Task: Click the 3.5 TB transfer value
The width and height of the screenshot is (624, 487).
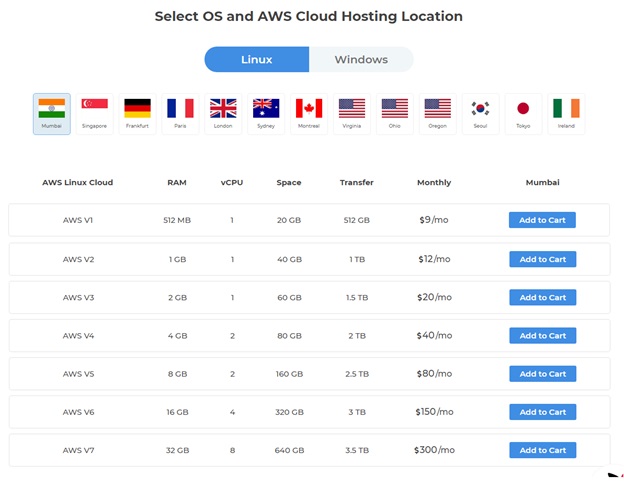Action: [357, 450]
